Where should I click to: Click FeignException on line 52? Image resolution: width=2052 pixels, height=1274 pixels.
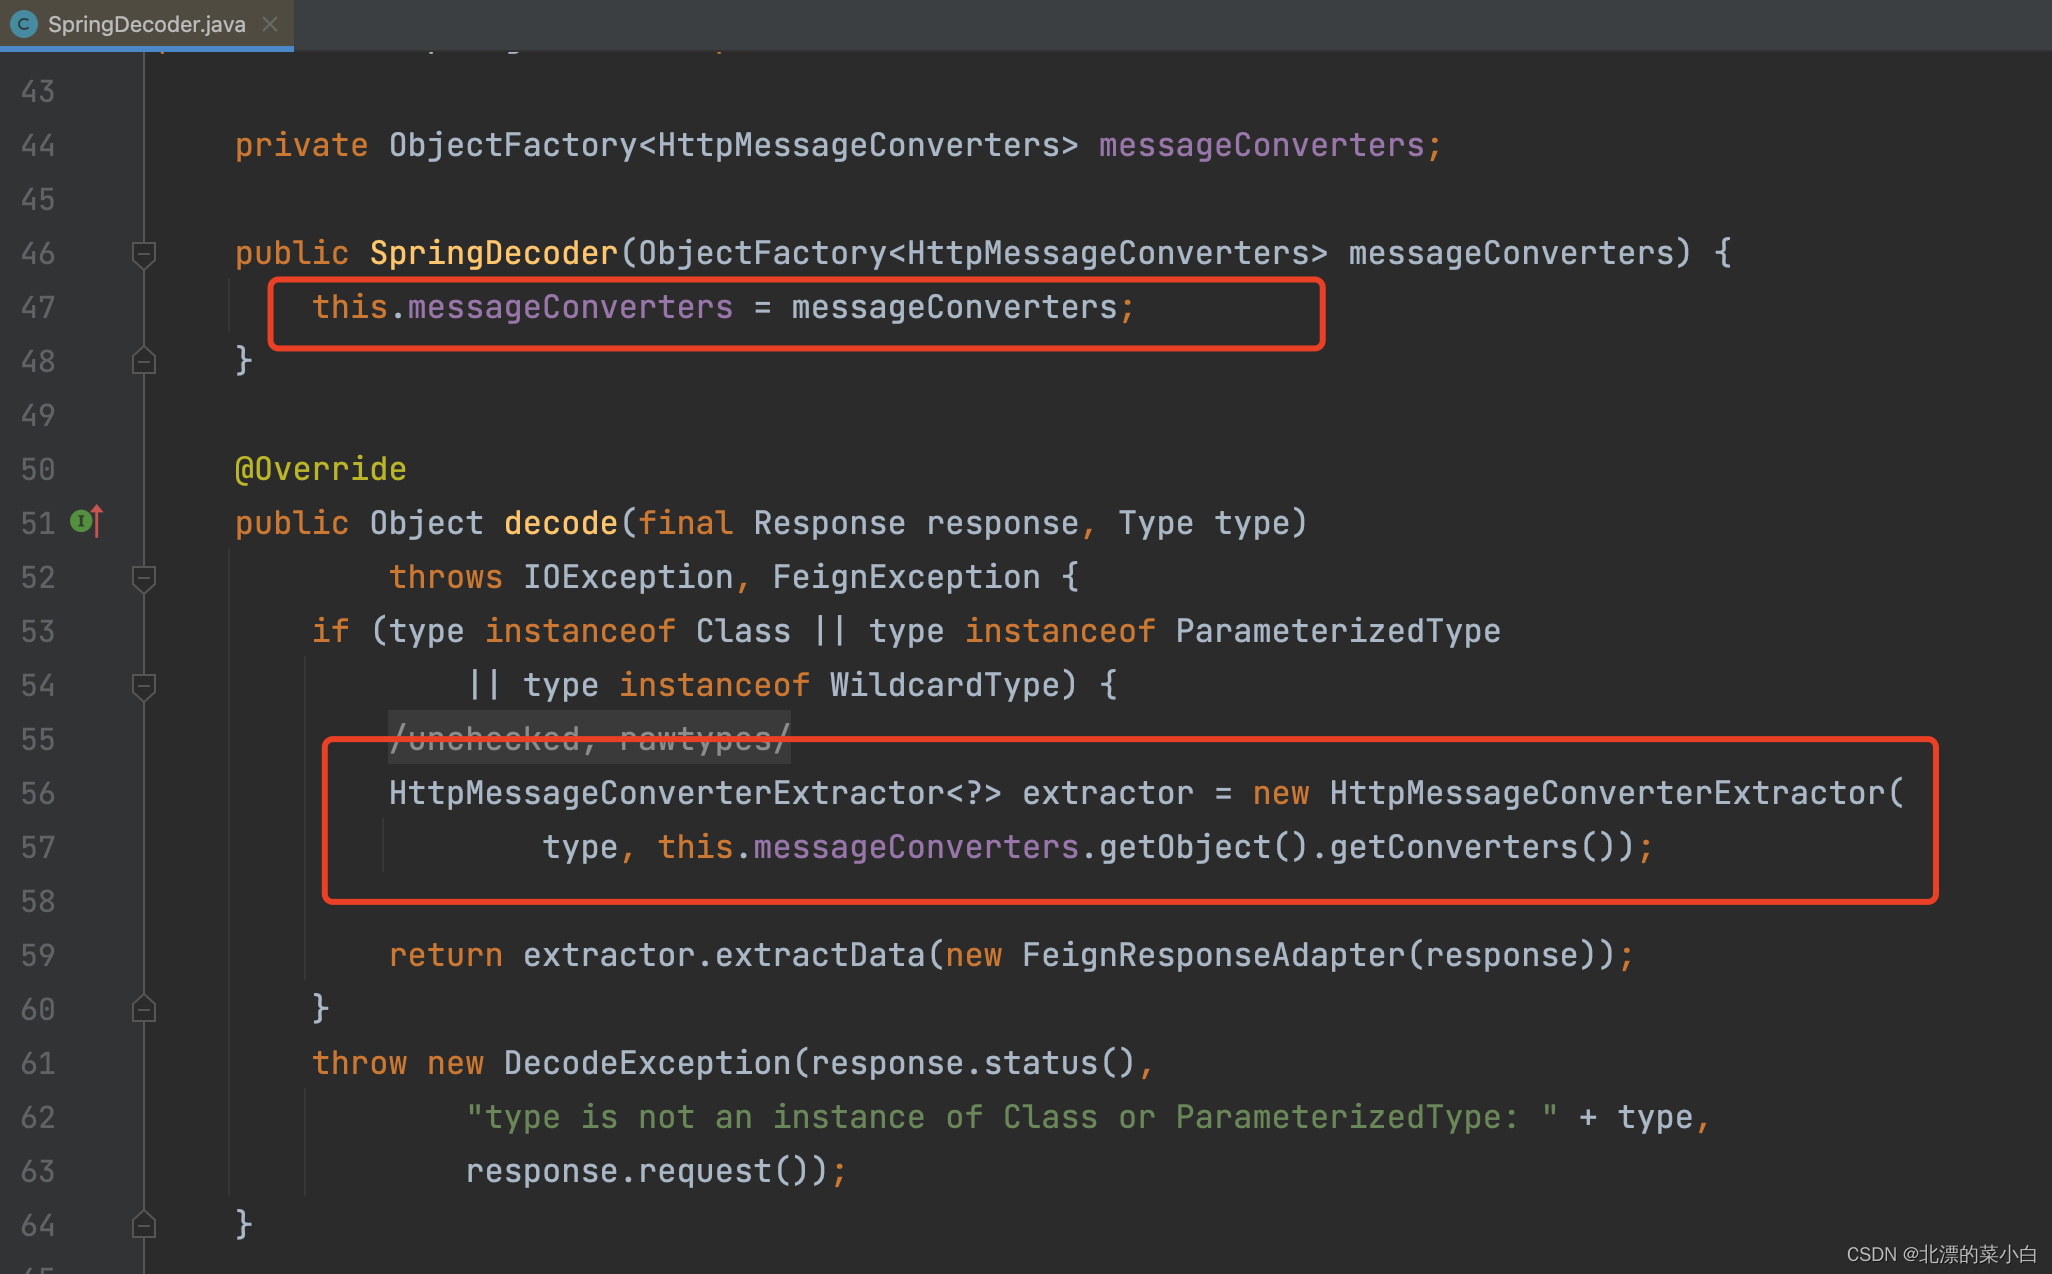906,577
